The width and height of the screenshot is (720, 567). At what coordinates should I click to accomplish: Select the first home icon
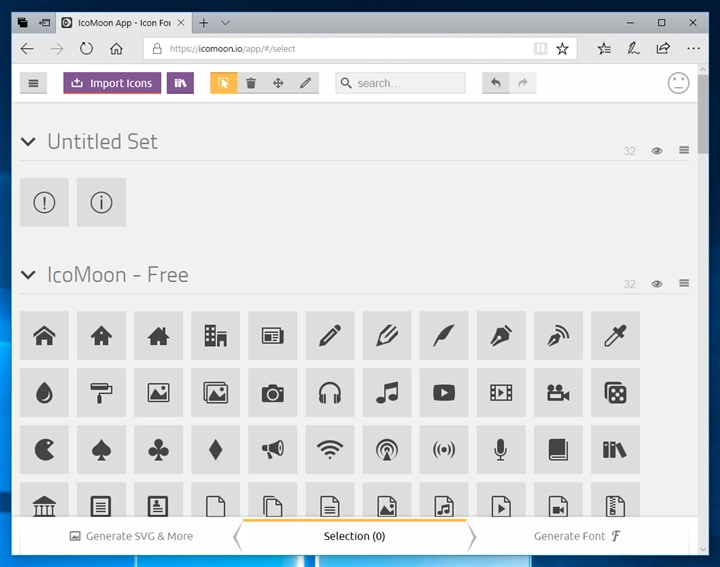click(45, 336)
